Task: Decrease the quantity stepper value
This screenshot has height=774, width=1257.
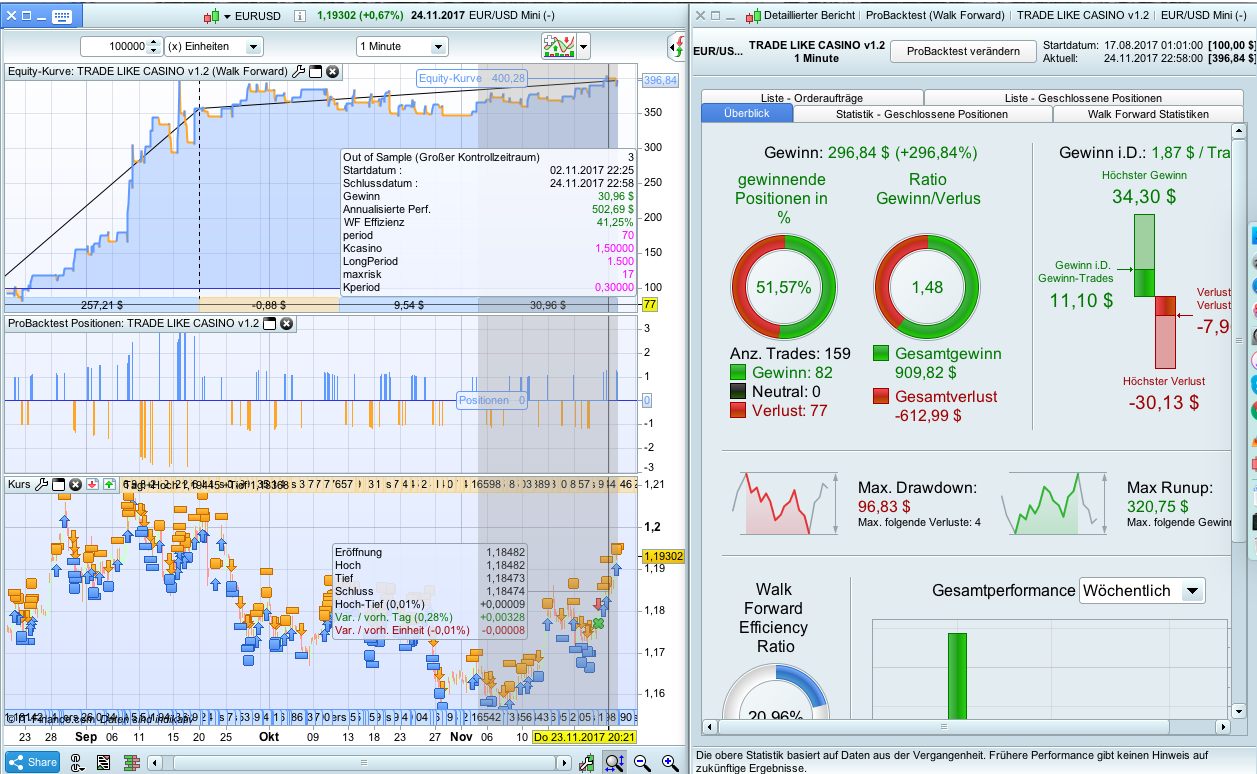Action: [x=154, y=51]
